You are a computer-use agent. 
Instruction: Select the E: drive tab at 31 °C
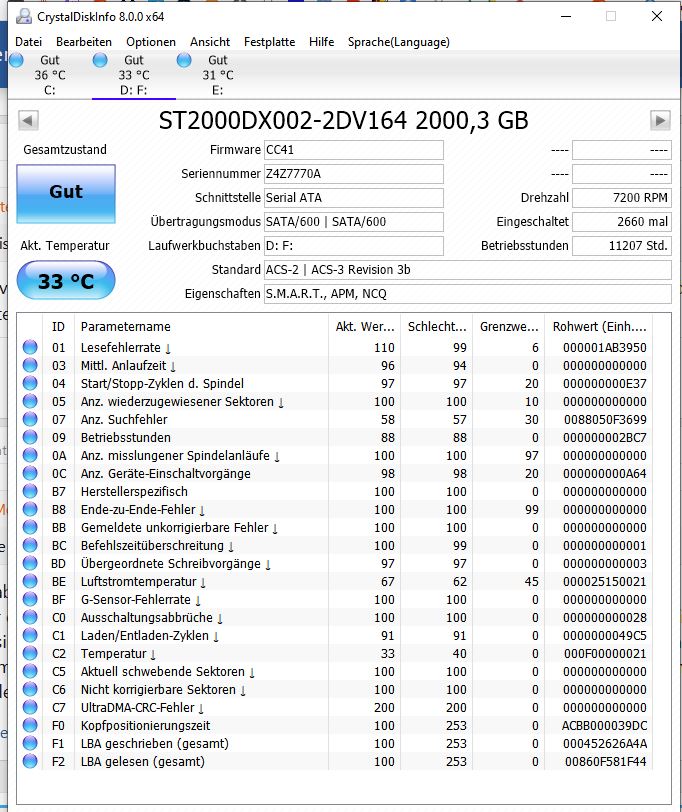pos(217,75)
